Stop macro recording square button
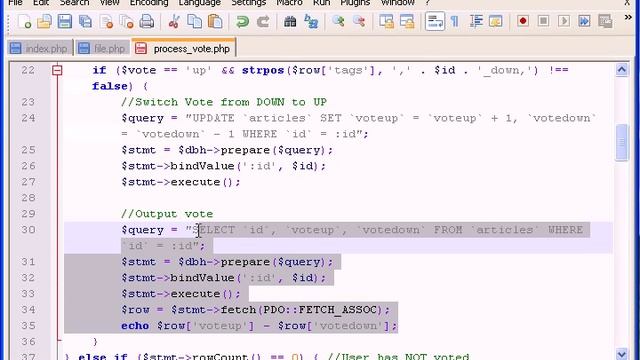 coord(543,21)
